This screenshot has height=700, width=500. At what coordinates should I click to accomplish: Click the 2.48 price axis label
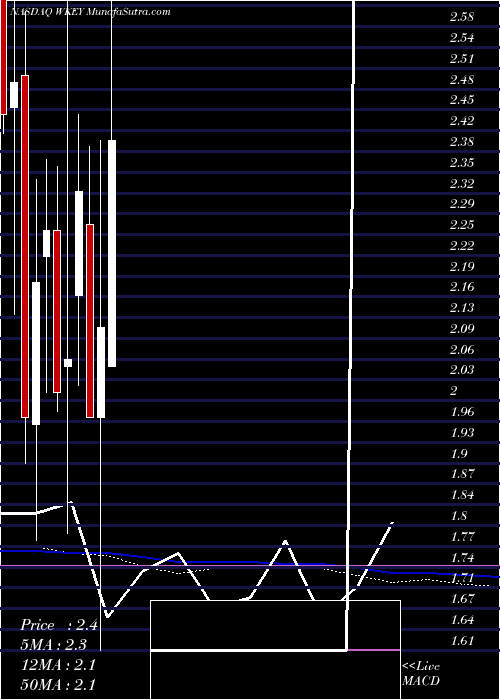click(462, 79)
